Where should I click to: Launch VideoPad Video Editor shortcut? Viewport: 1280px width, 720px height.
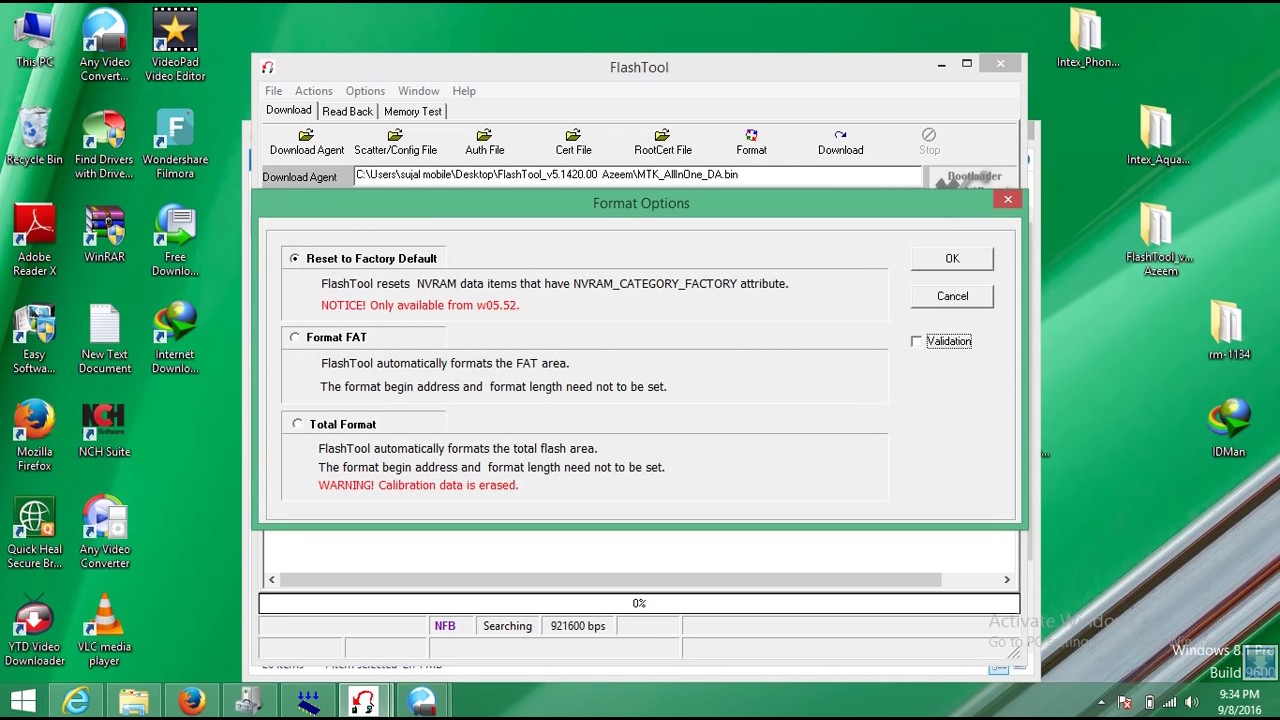175,46
